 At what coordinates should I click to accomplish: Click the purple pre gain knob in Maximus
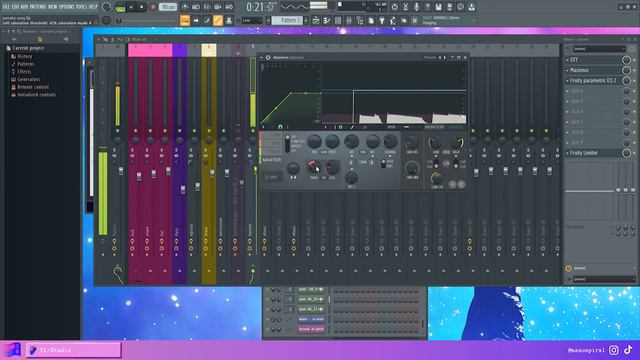click(x=314, y=142)
